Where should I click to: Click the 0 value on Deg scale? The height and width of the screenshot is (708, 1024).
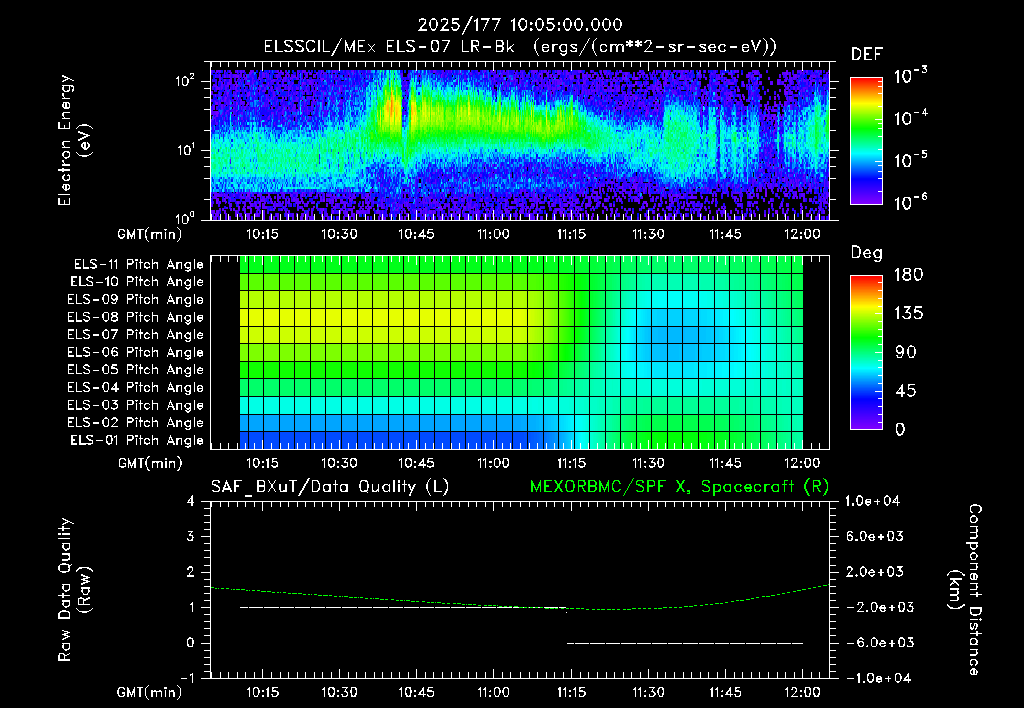tap(900, 429)
